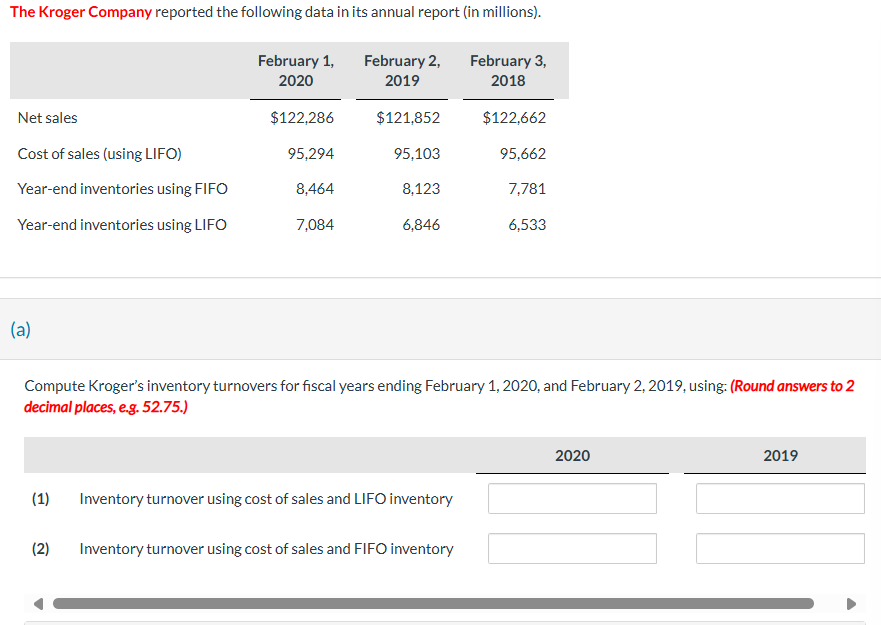Click the $122,286 net sales value
This screenshot has height=625, width=881.
307,117
